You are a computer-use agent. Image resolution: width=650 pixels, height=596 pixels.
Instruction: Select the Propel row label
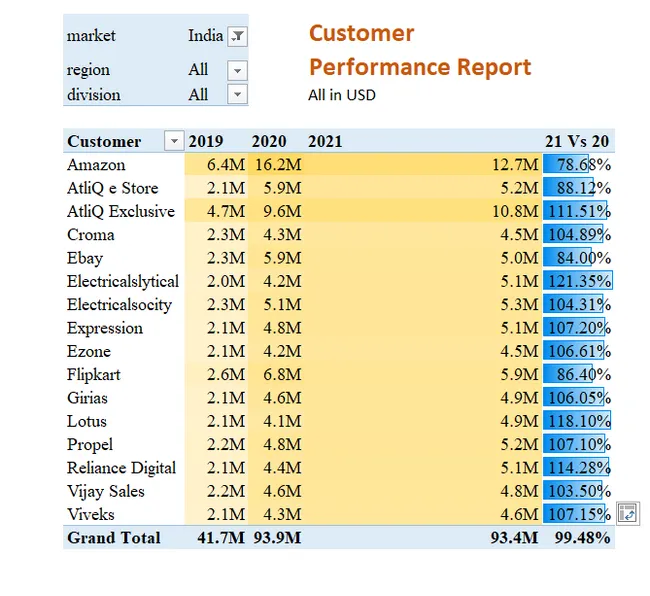click(90, 445)
